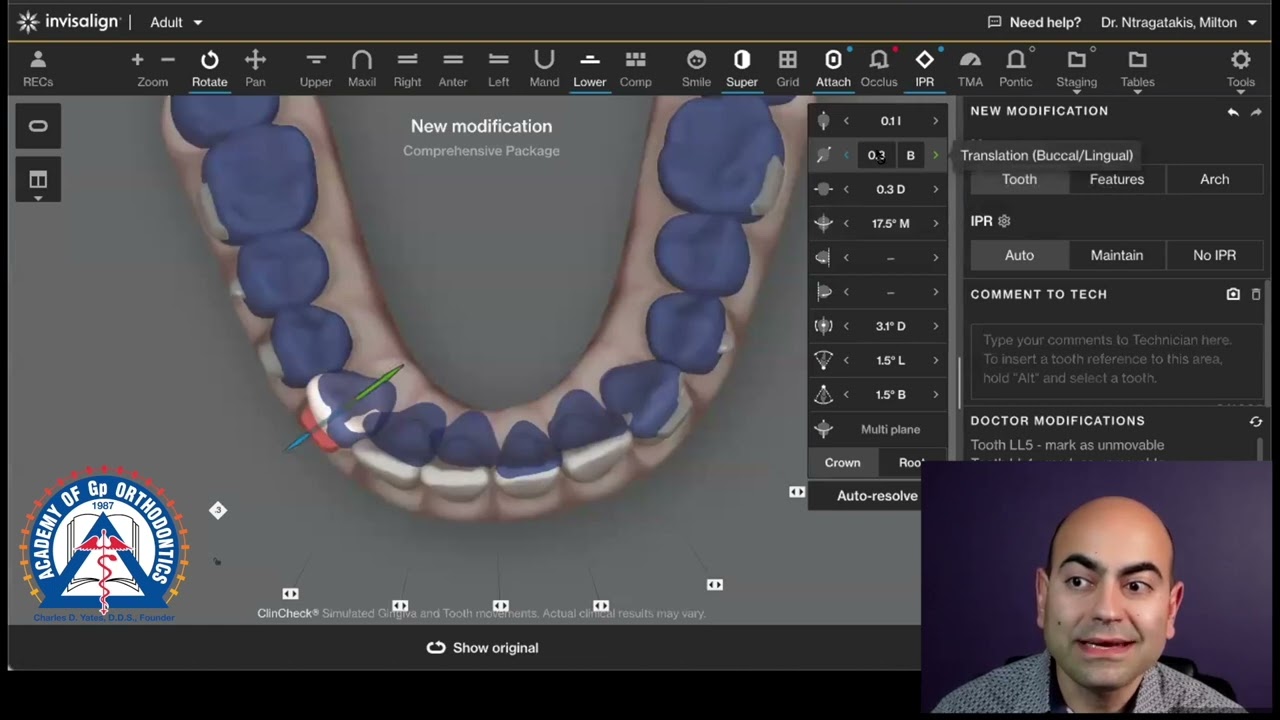The height and width of the screenshot is (720, 1280).
Task: Click the Comment to Tech text box
Action: (1116, 360)
